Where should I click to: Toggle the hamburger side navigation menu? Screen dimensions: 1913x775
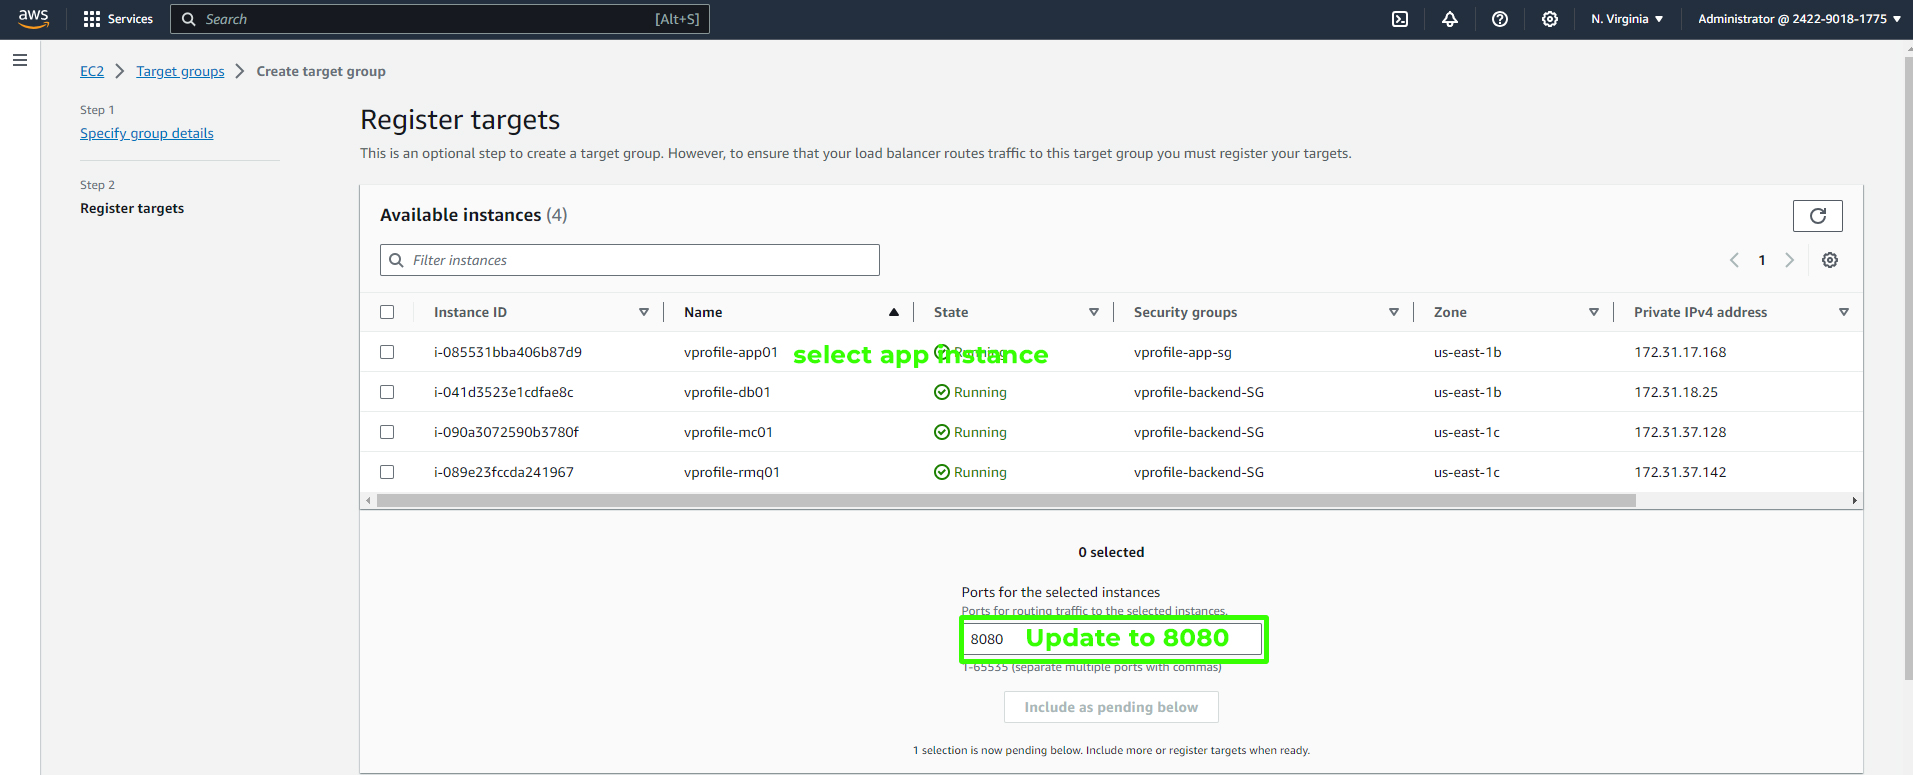click(x=20, y=60)
